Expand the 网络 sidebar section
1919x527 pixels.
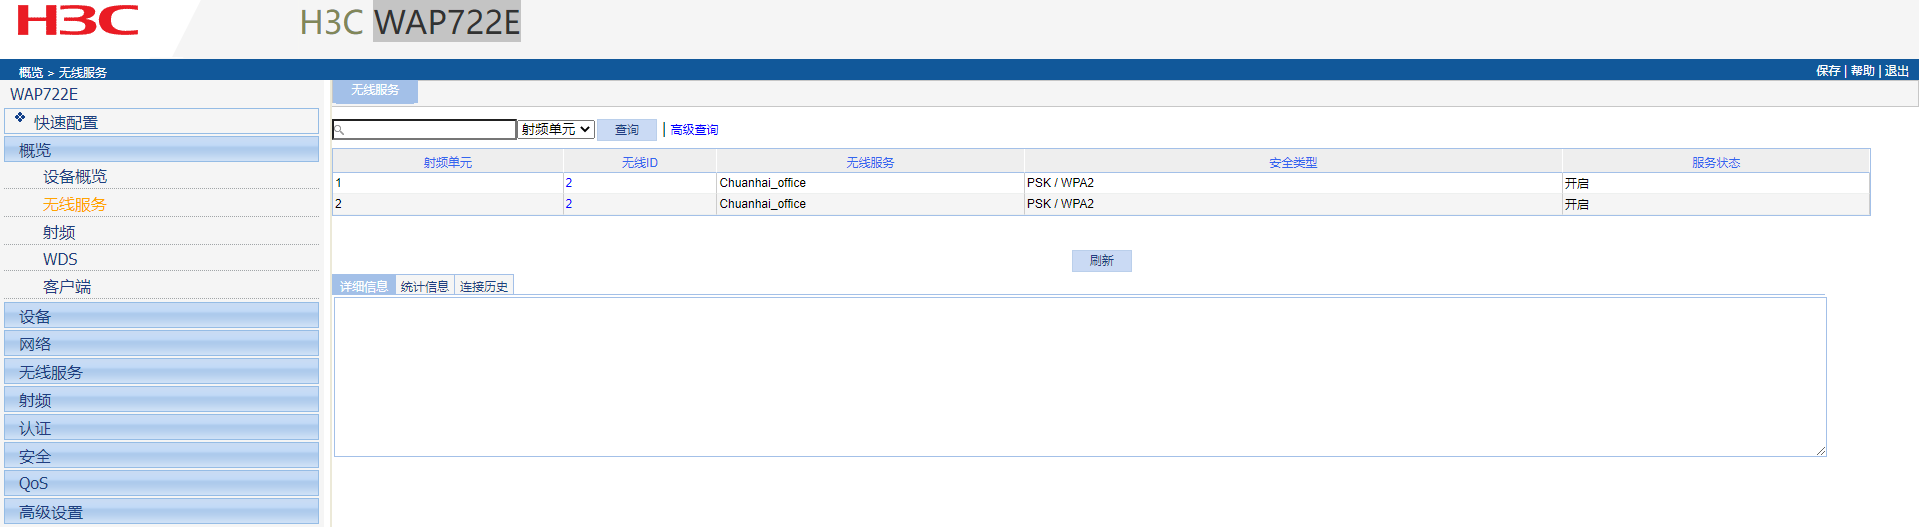point(162,344)
